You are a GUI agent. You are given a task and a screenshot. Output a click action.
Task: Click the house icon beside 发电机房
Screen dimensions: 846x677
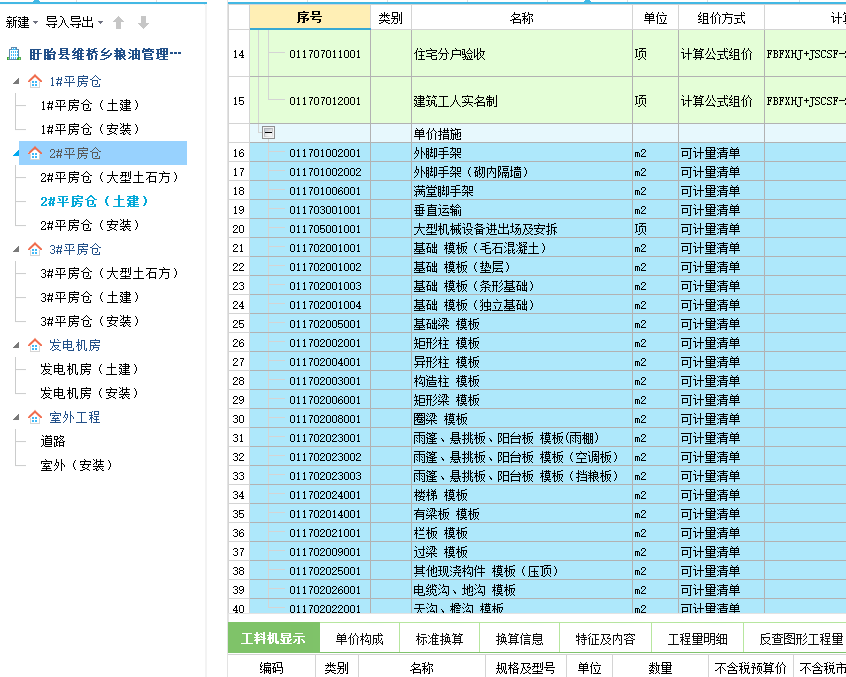click(x=35, y=345)
